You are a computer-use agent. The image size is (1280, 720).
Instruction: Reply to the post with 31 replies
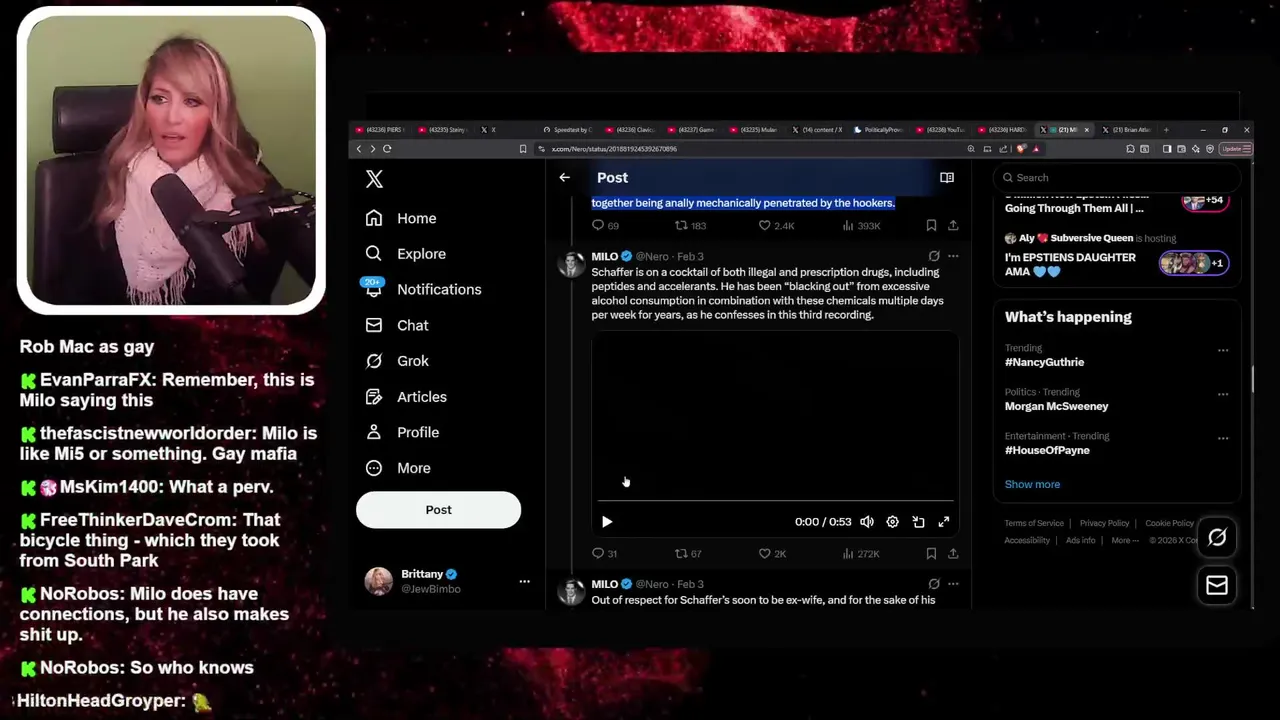(605, 553)
